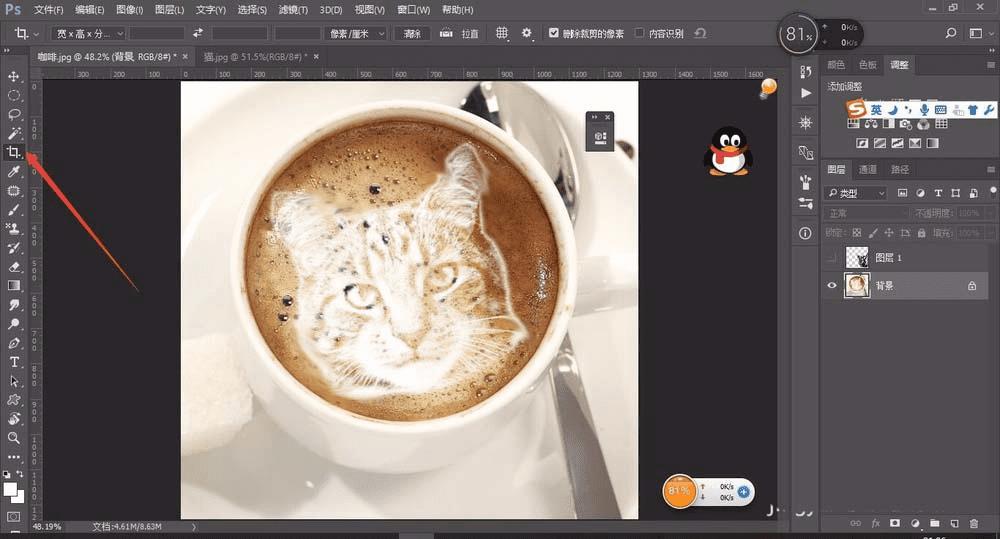This screenshot has width=1000, height=539.
Task: Filter layers by text type icon
Action: click(938, 193)
